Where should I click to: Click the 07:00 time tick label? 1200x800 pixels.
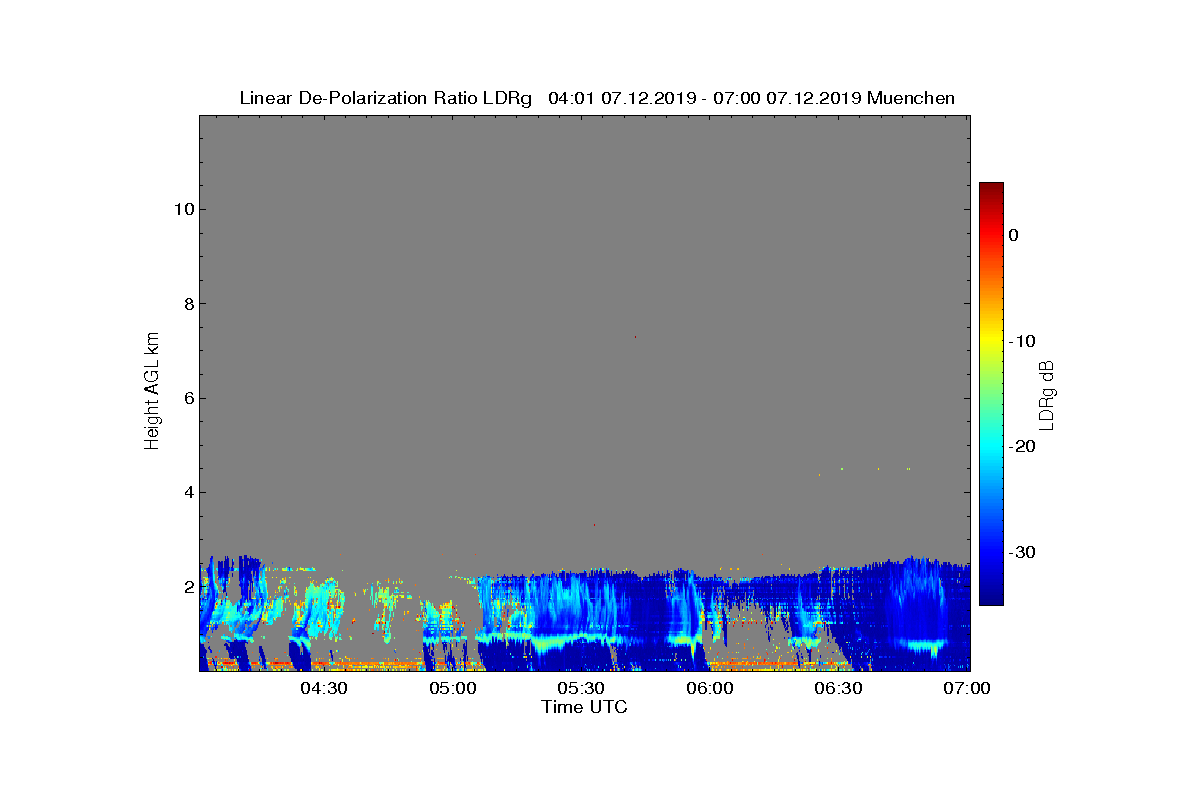click(x=967, y=688)
